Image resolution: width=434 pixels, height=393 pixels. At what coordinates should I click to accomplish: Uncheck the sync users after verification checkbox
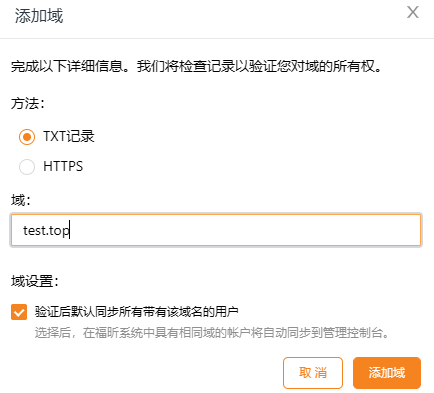pyautogui.click(x=19, y=312)
